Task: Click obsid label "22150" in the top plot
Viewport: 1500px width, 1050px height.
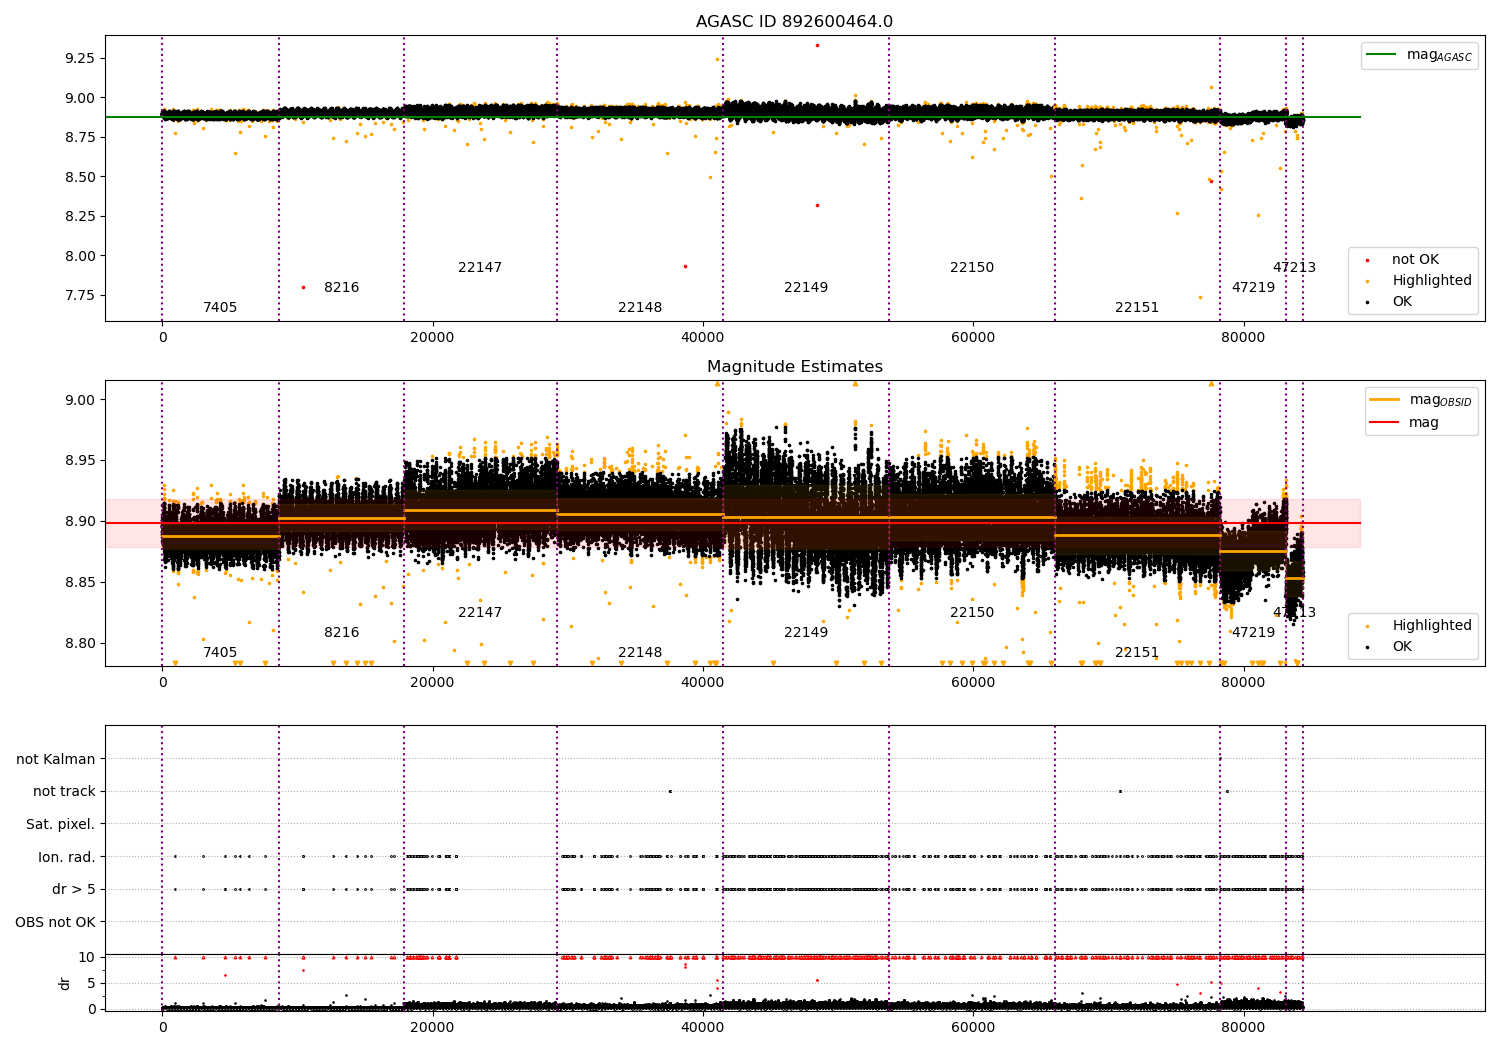Action: [972, 268]
